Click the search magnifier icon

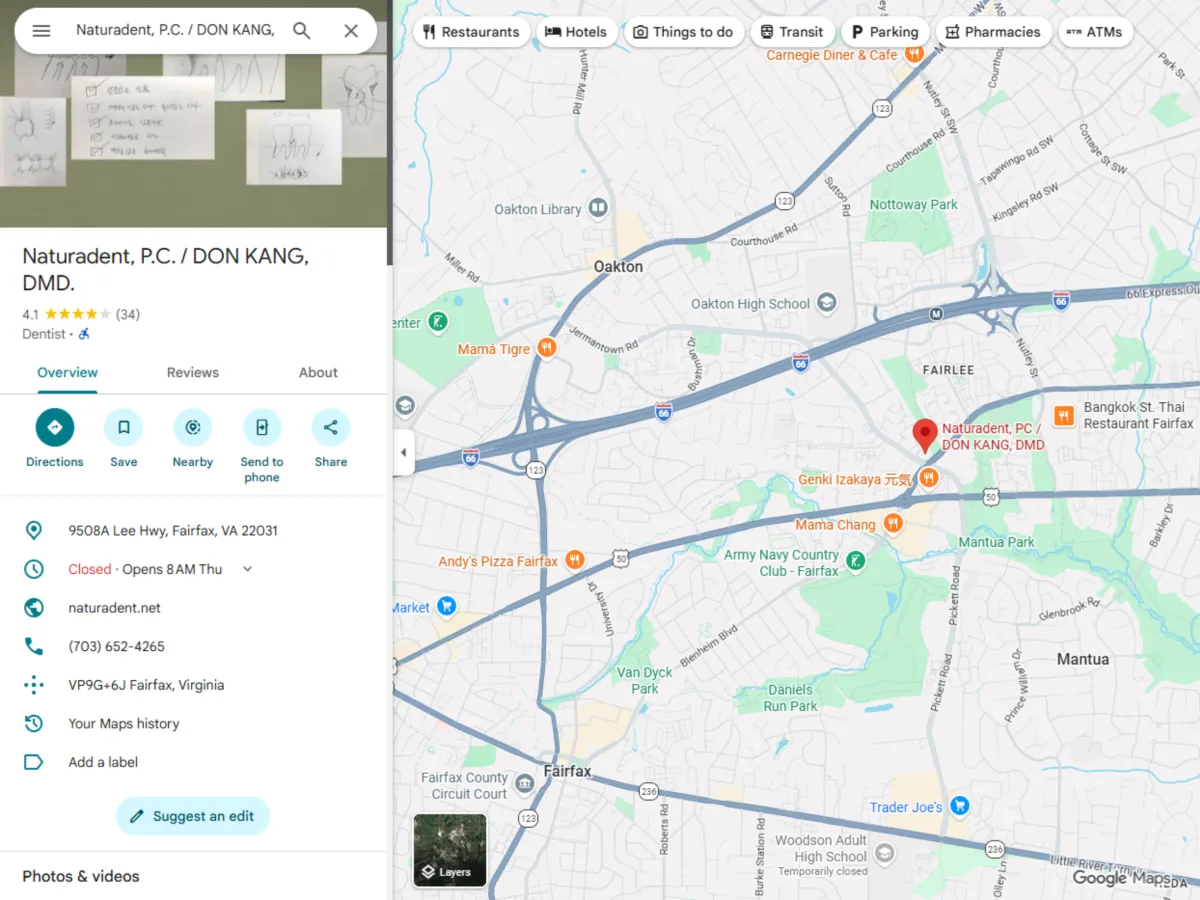click(301, 31)
